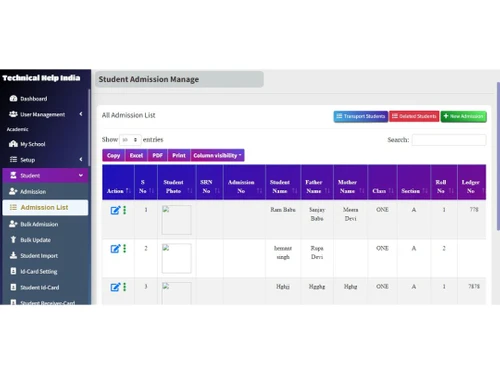This screenshot has width=500, height=375.
Task: Click the My School building icon
Action: click(x=13, y=144)
